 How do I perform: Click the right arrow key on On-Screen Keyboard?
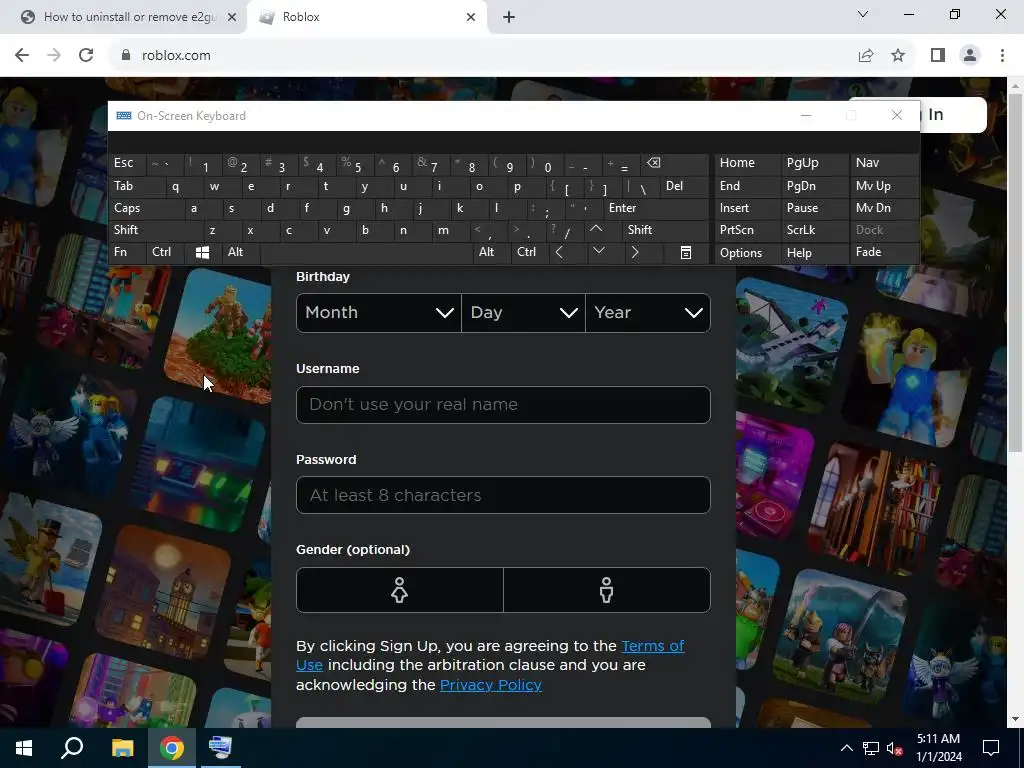[635, 252]
